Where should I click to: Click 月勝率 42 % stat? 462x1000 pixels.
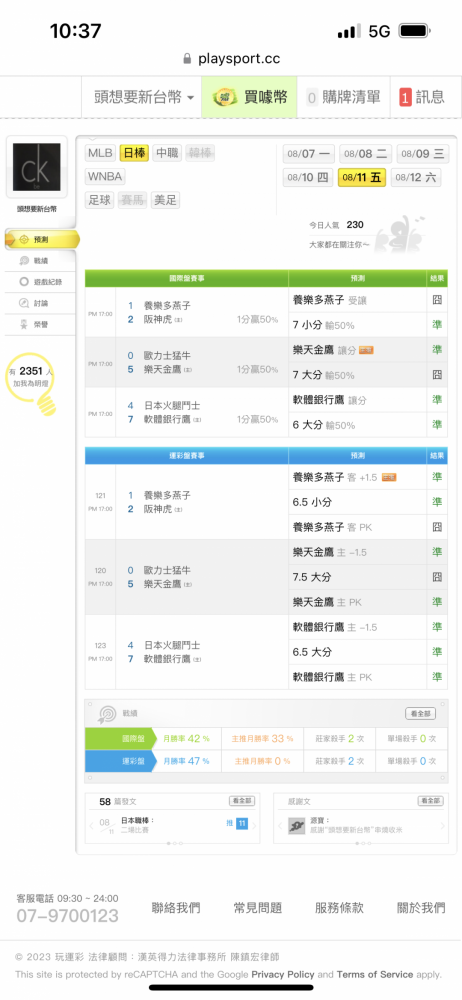[x=186, y=739]
